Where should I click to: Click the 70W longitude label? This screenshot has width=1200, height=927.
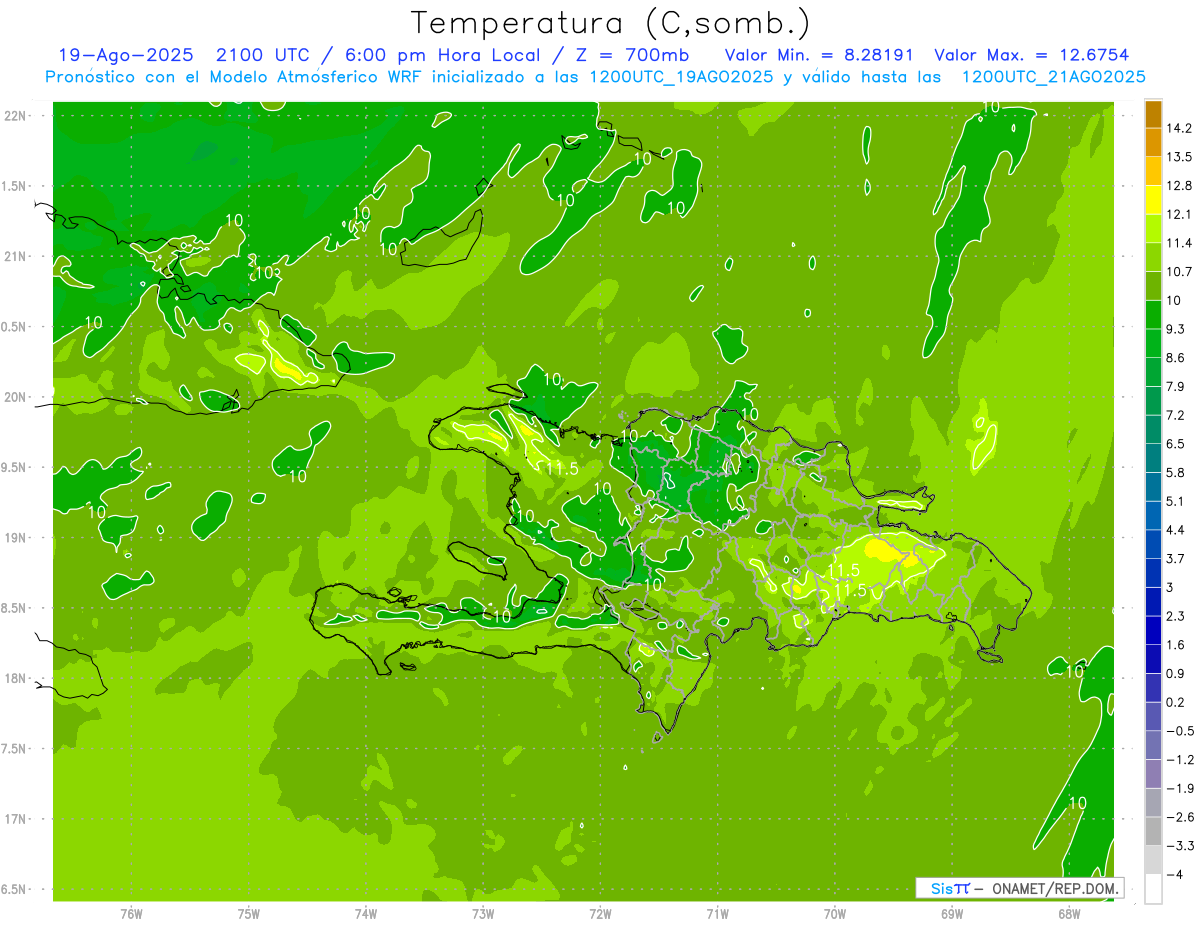pos(835,914)
